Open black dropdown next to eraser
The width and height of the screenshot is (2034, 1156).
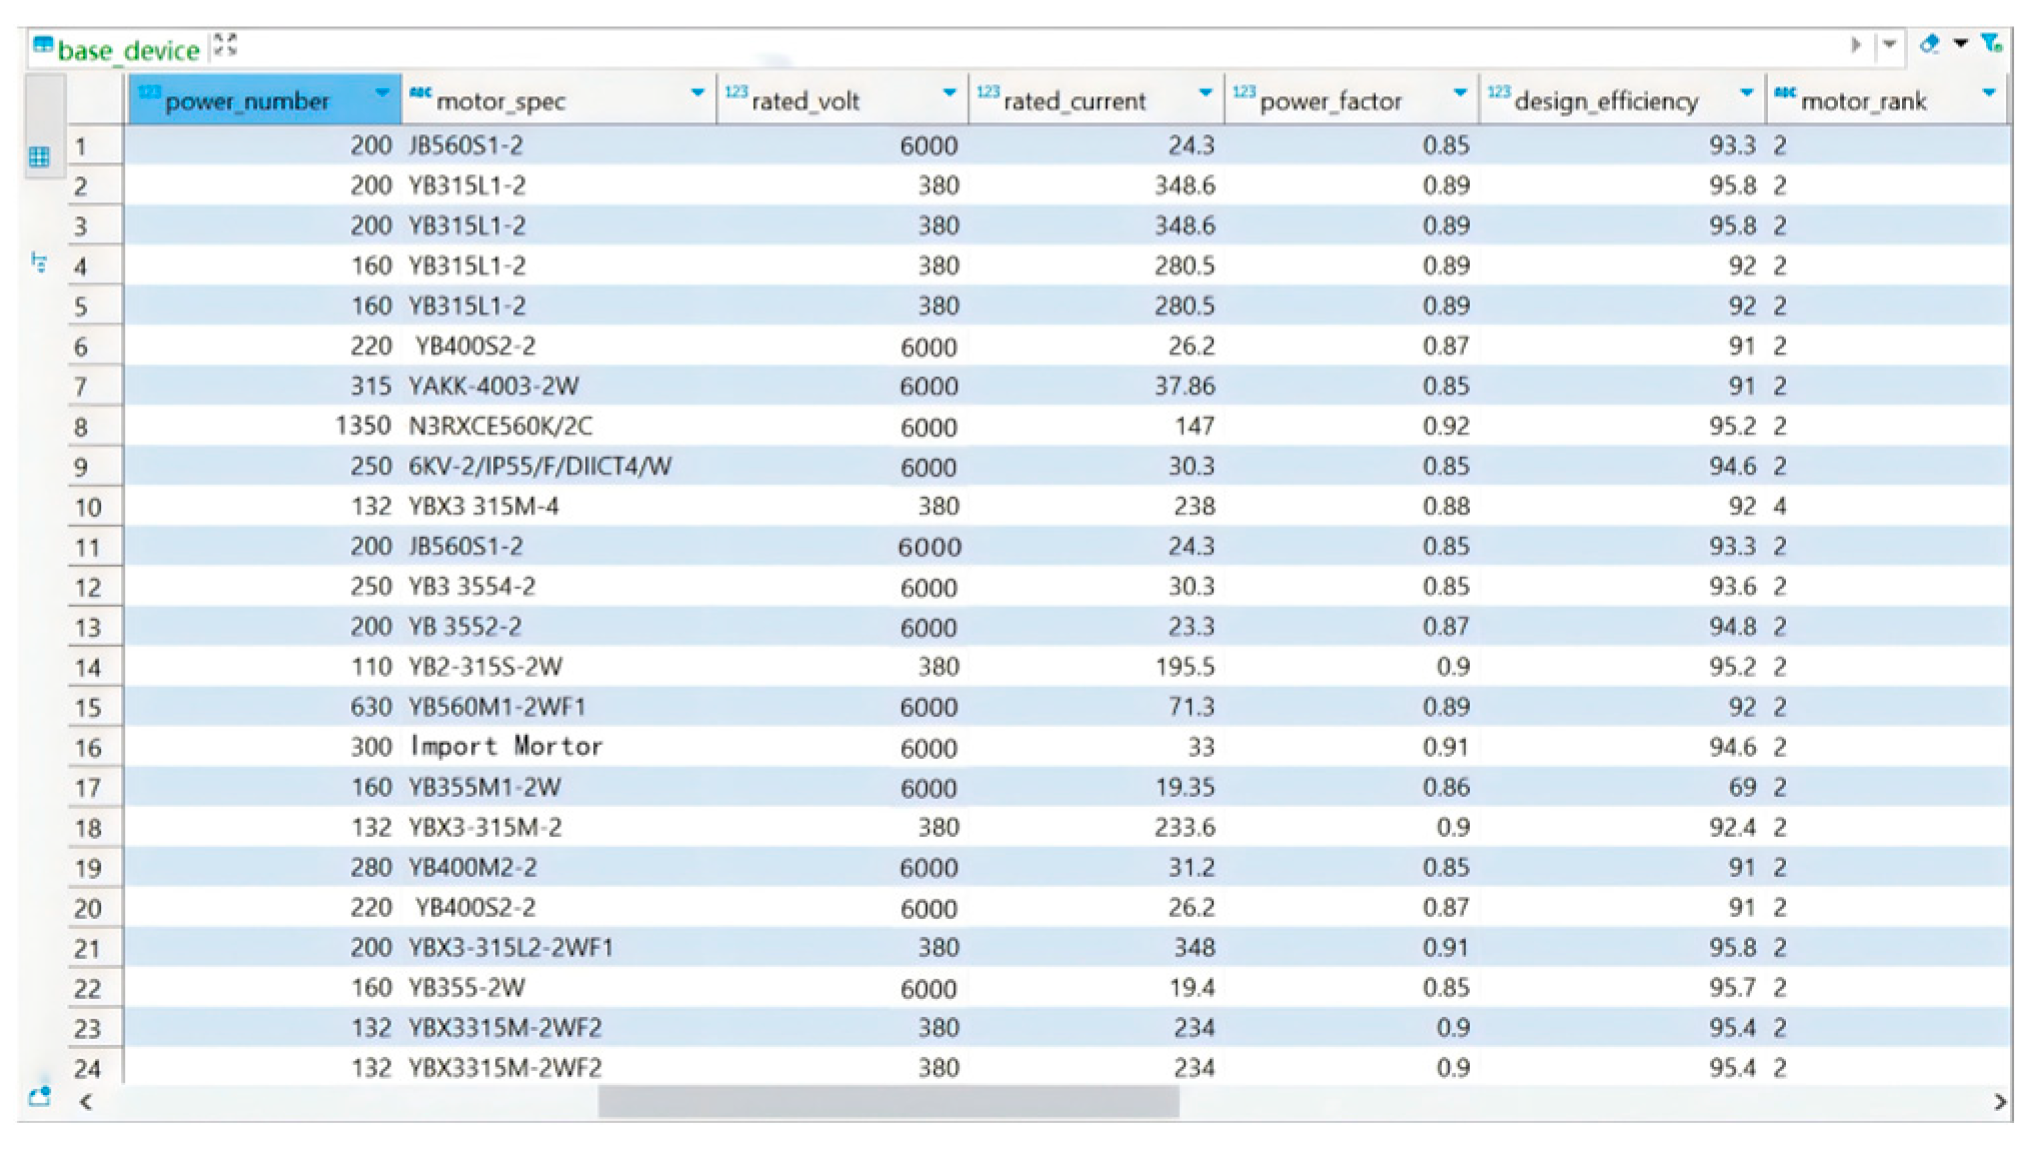point(1961,44)
